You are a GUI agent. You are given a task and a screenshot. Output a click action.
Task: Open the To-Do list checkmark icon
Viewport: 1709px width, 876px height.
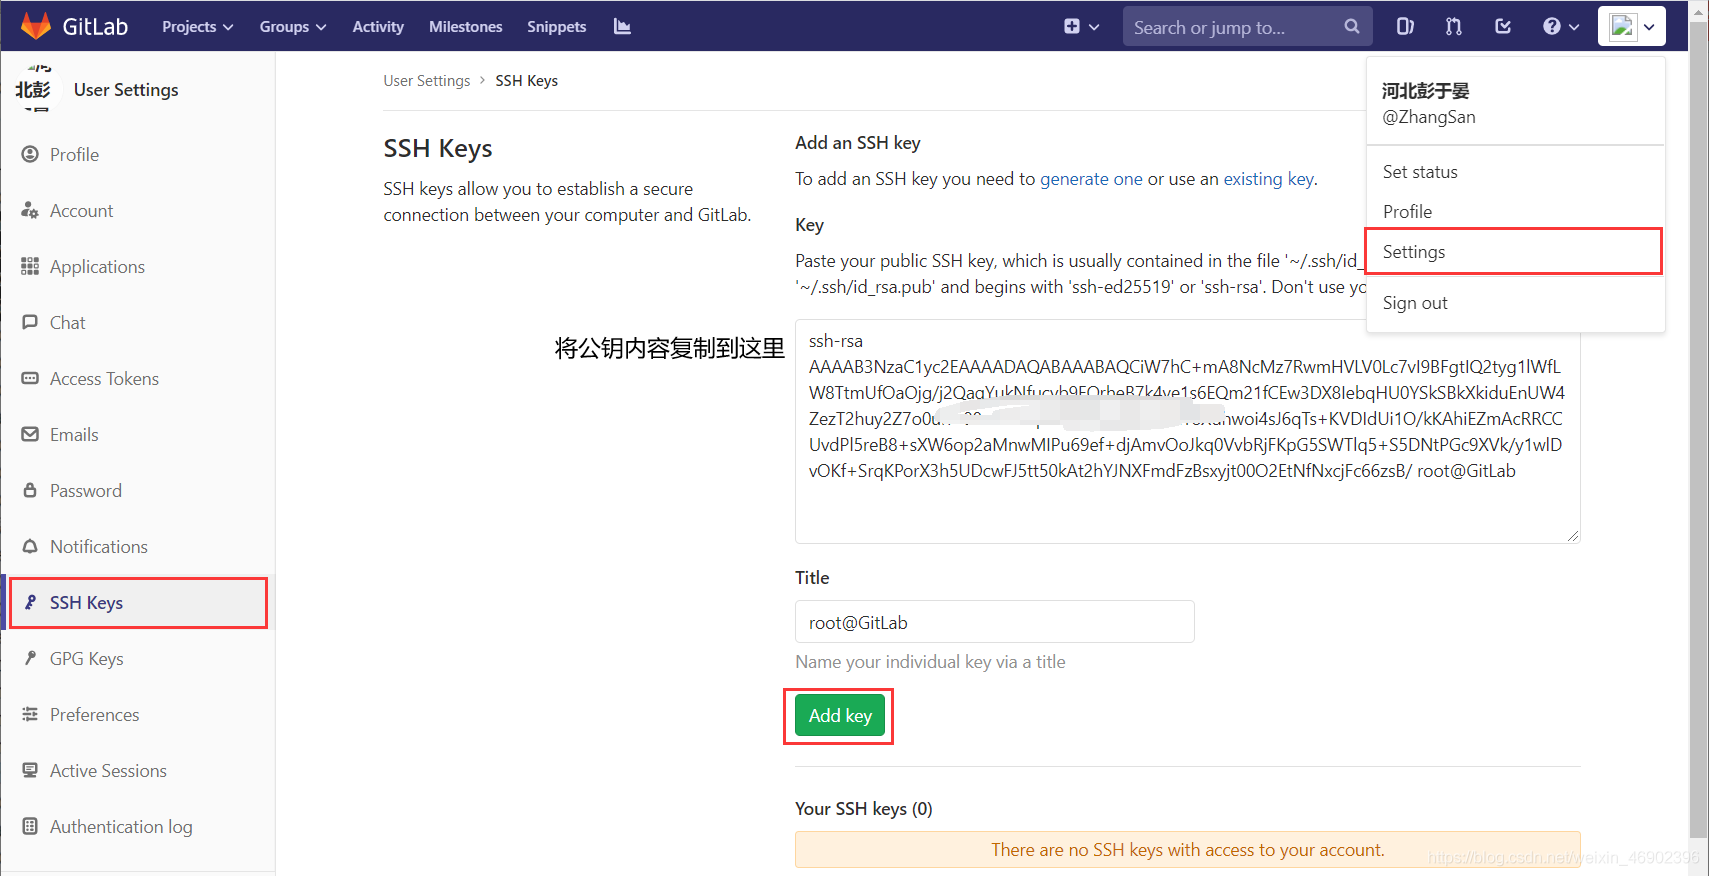[1503, 26]
